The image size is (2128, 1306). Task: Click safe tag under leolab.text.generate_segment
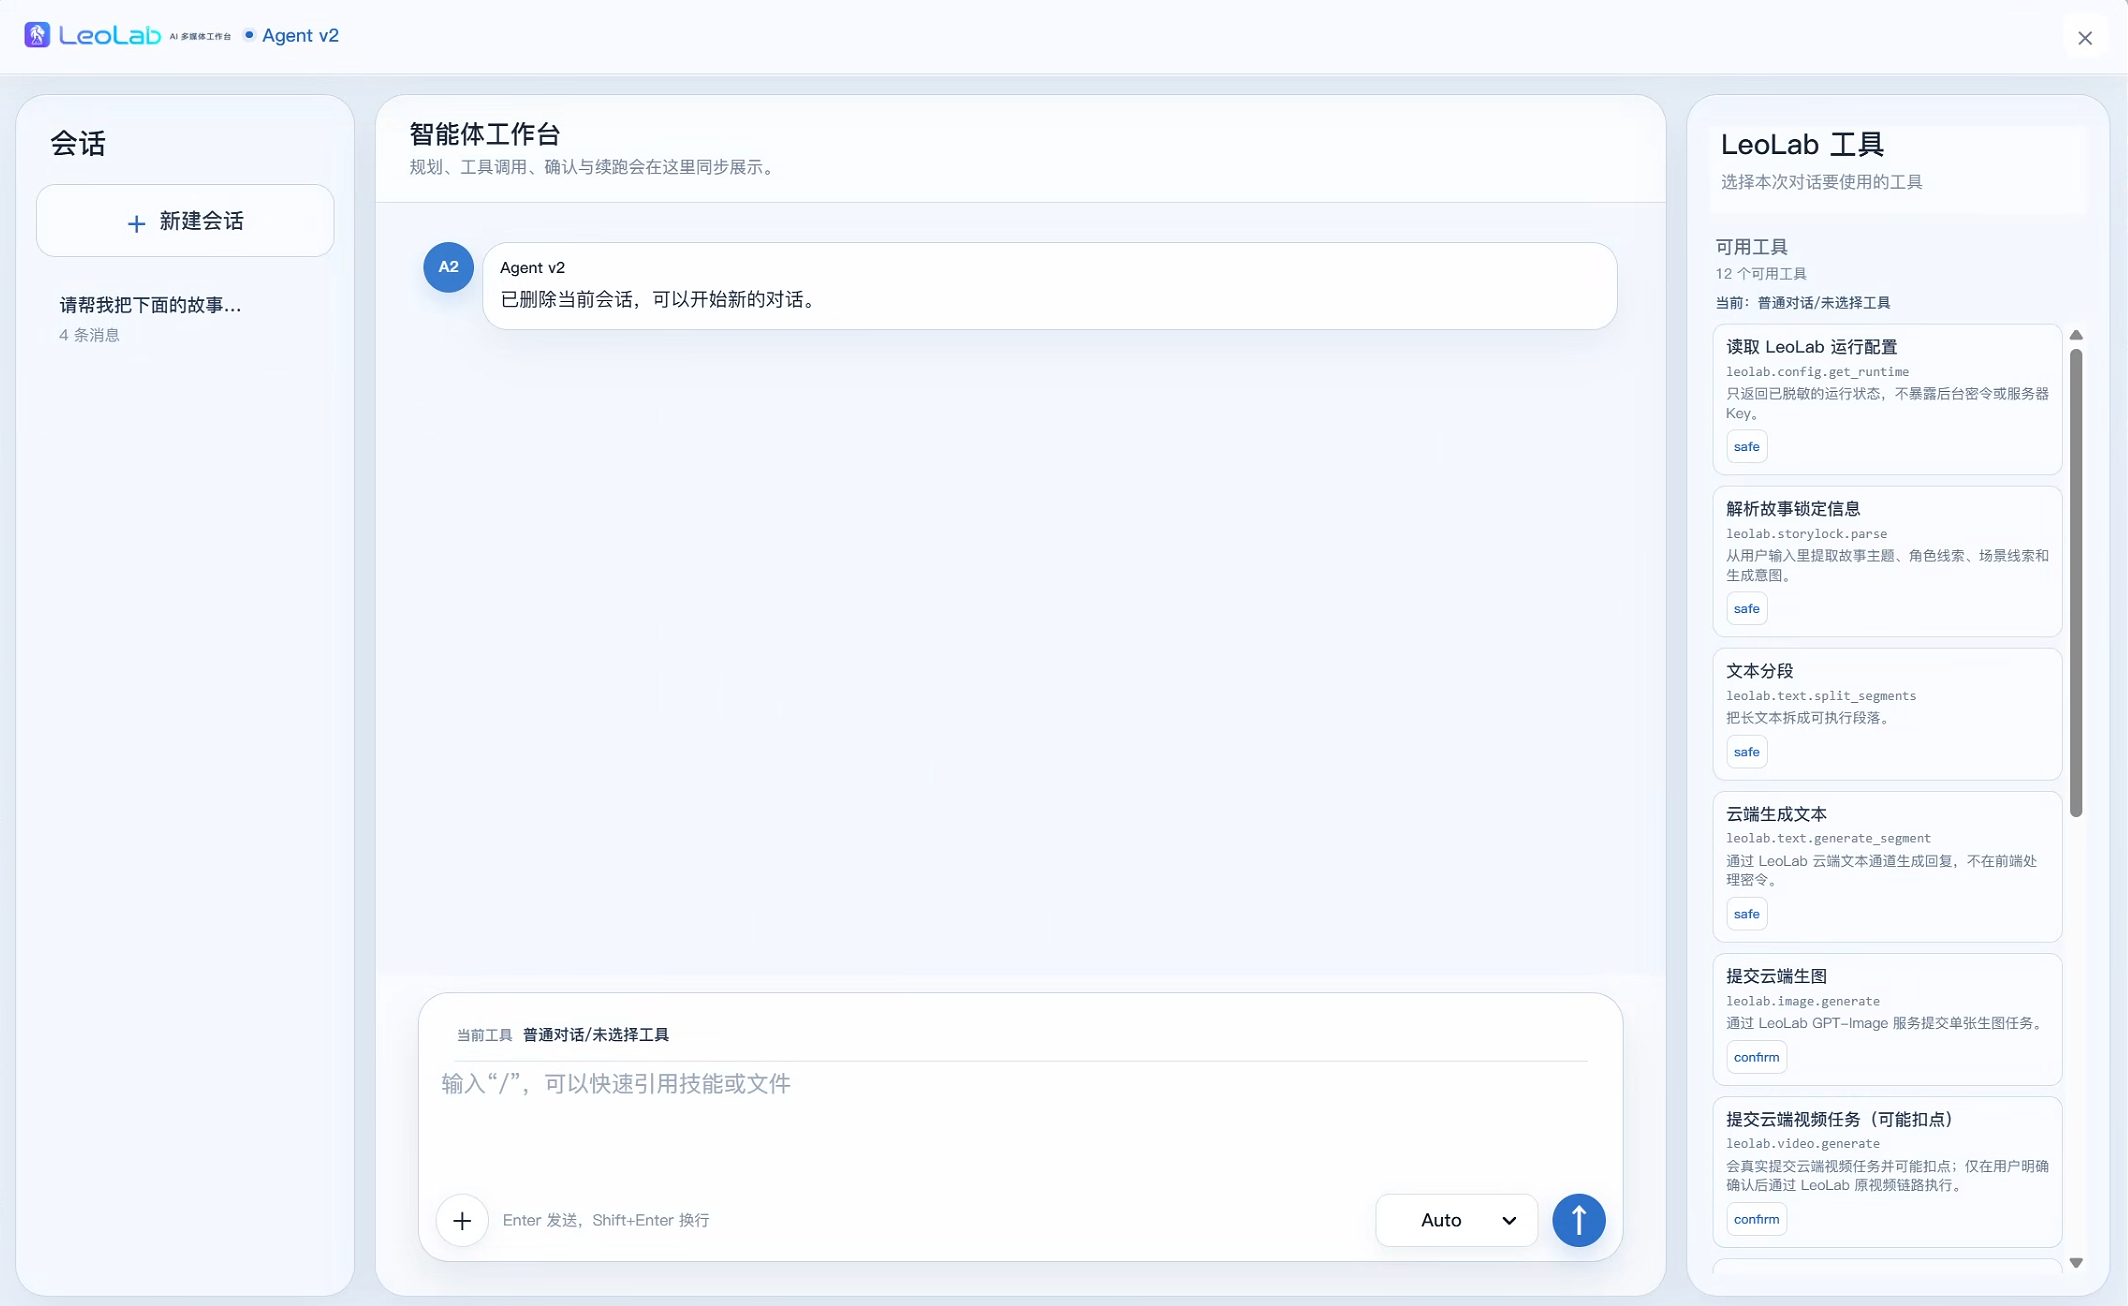(x=1746, y=914)
